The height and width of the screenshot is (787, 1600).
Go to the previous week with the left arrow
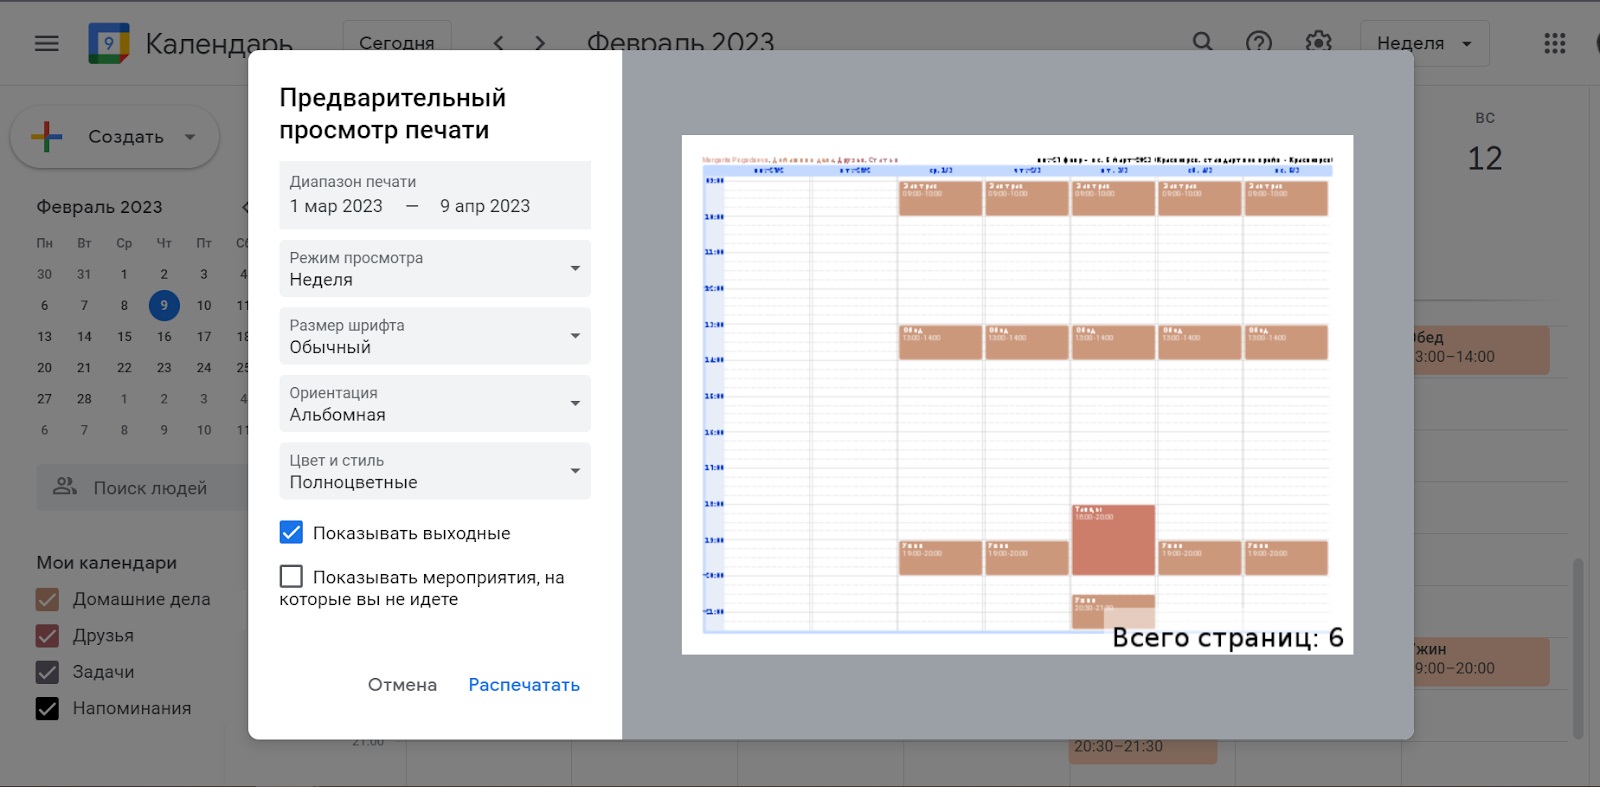[x=499, y=43]
